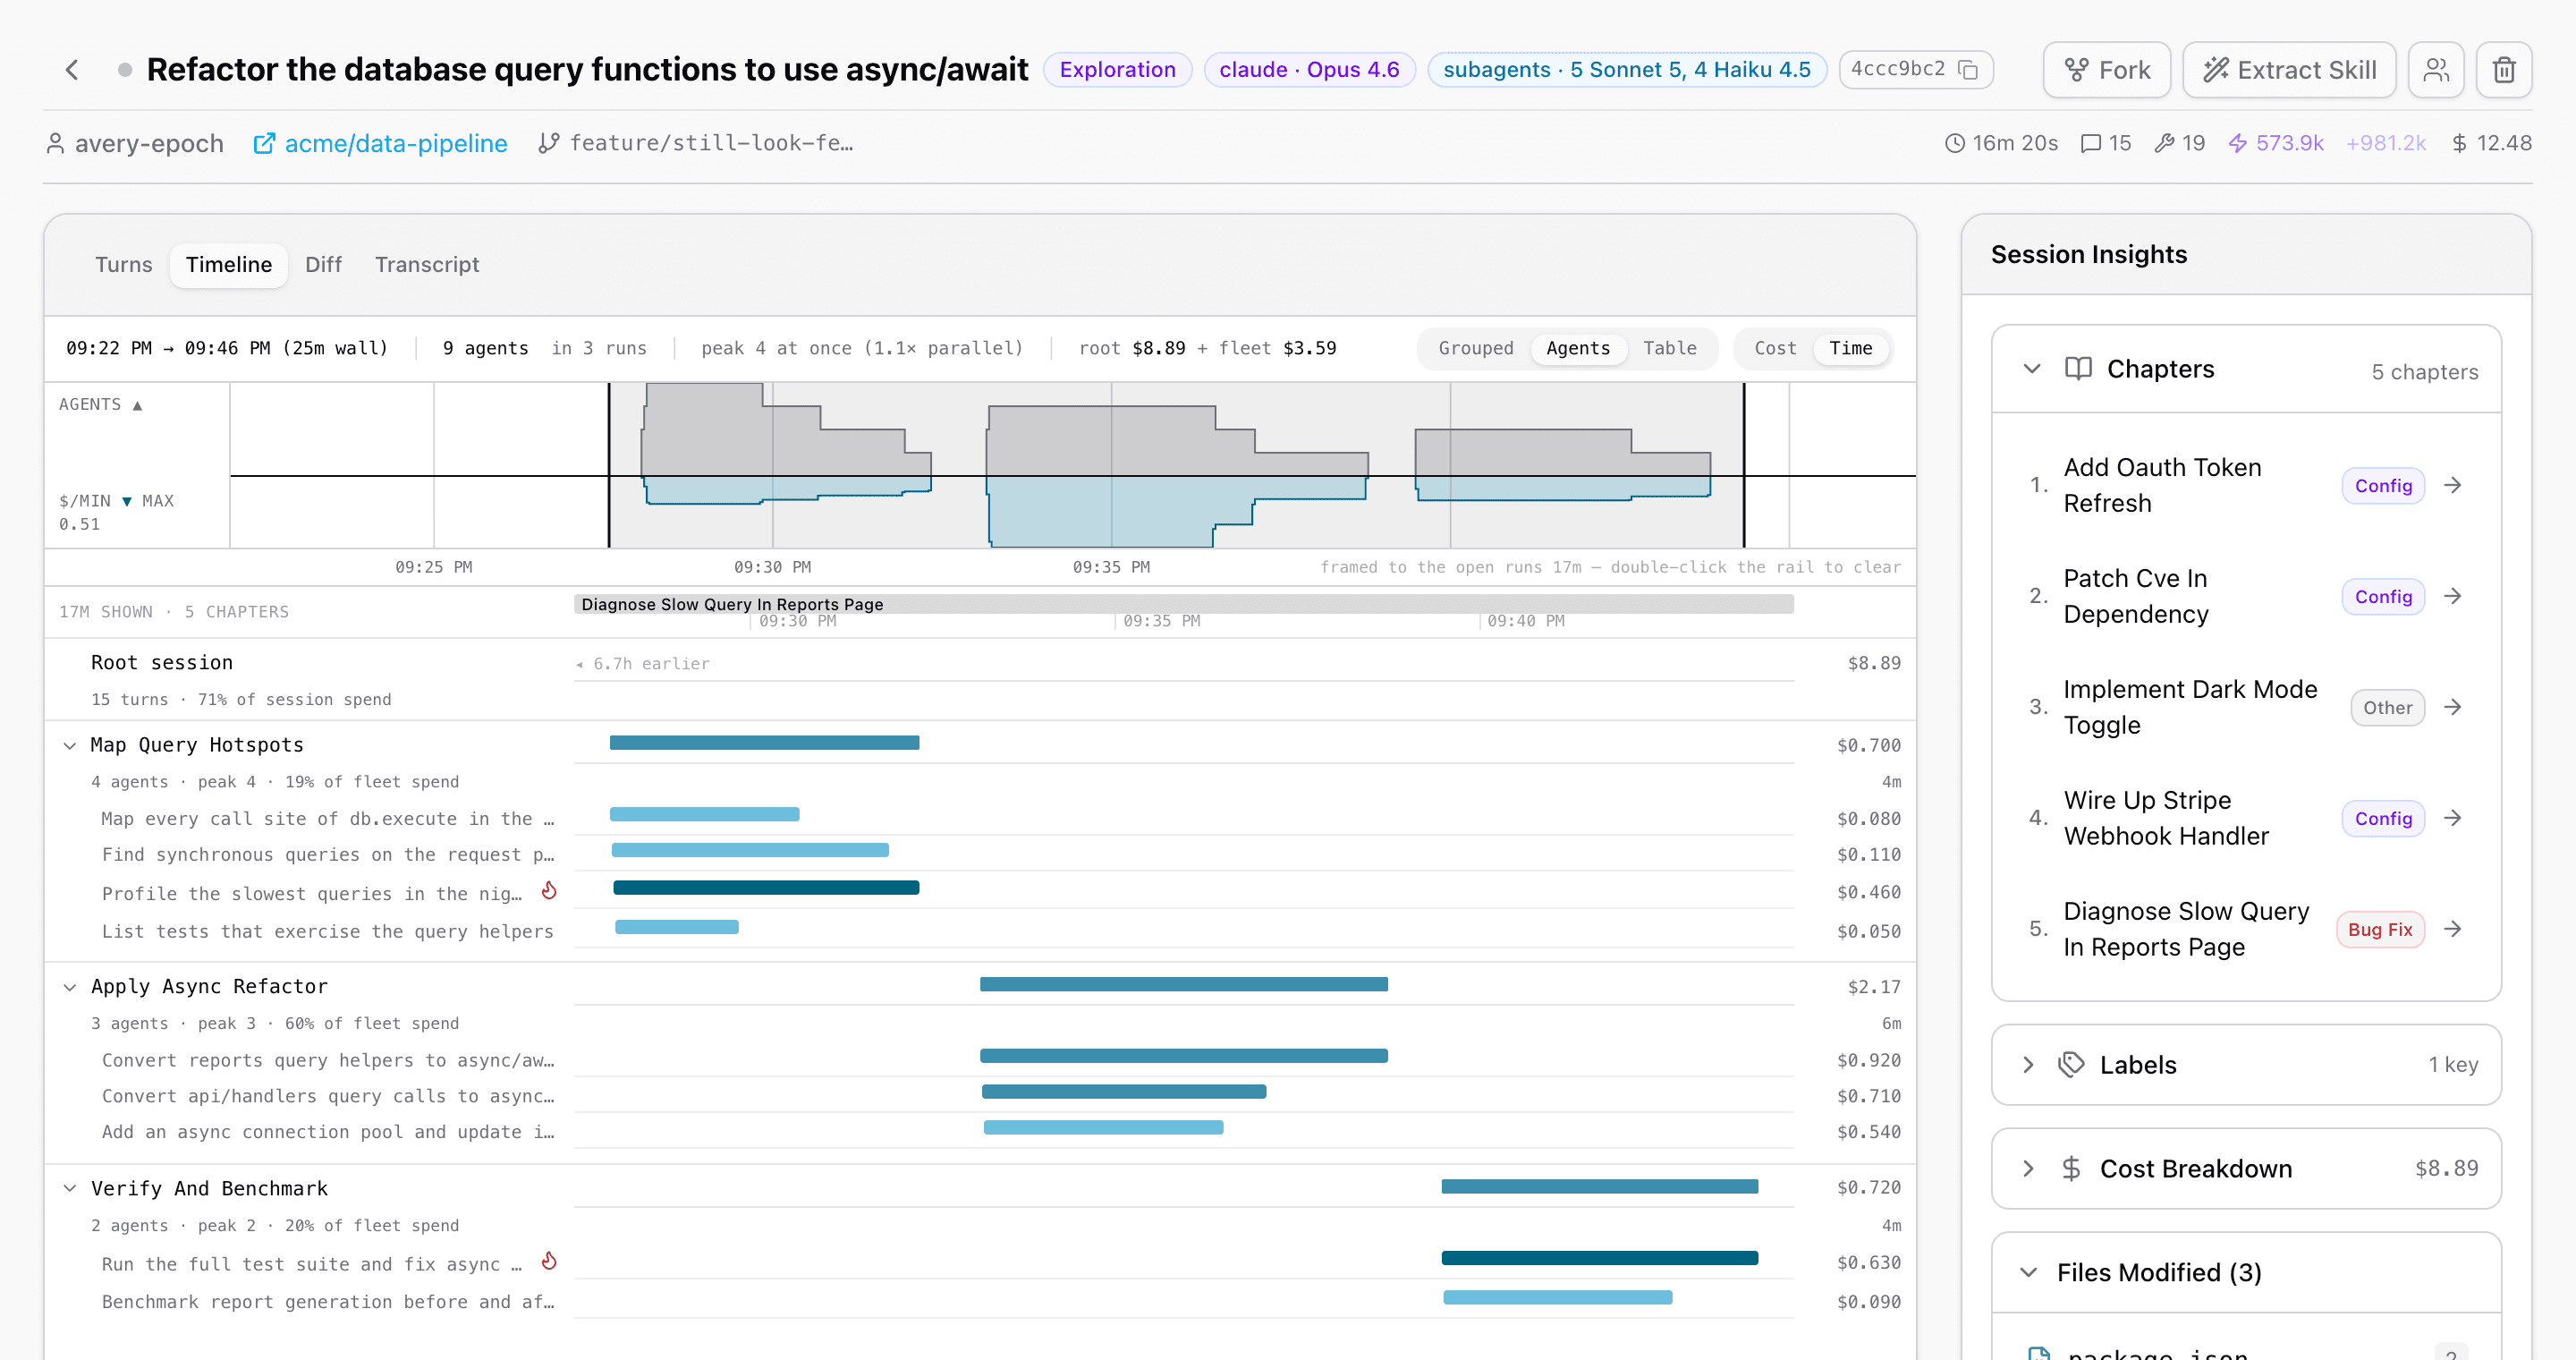Viewport: 2576px width, 1360px height.
Task: Click the tool calls wrench count 19
Action: click(2179, 143)
